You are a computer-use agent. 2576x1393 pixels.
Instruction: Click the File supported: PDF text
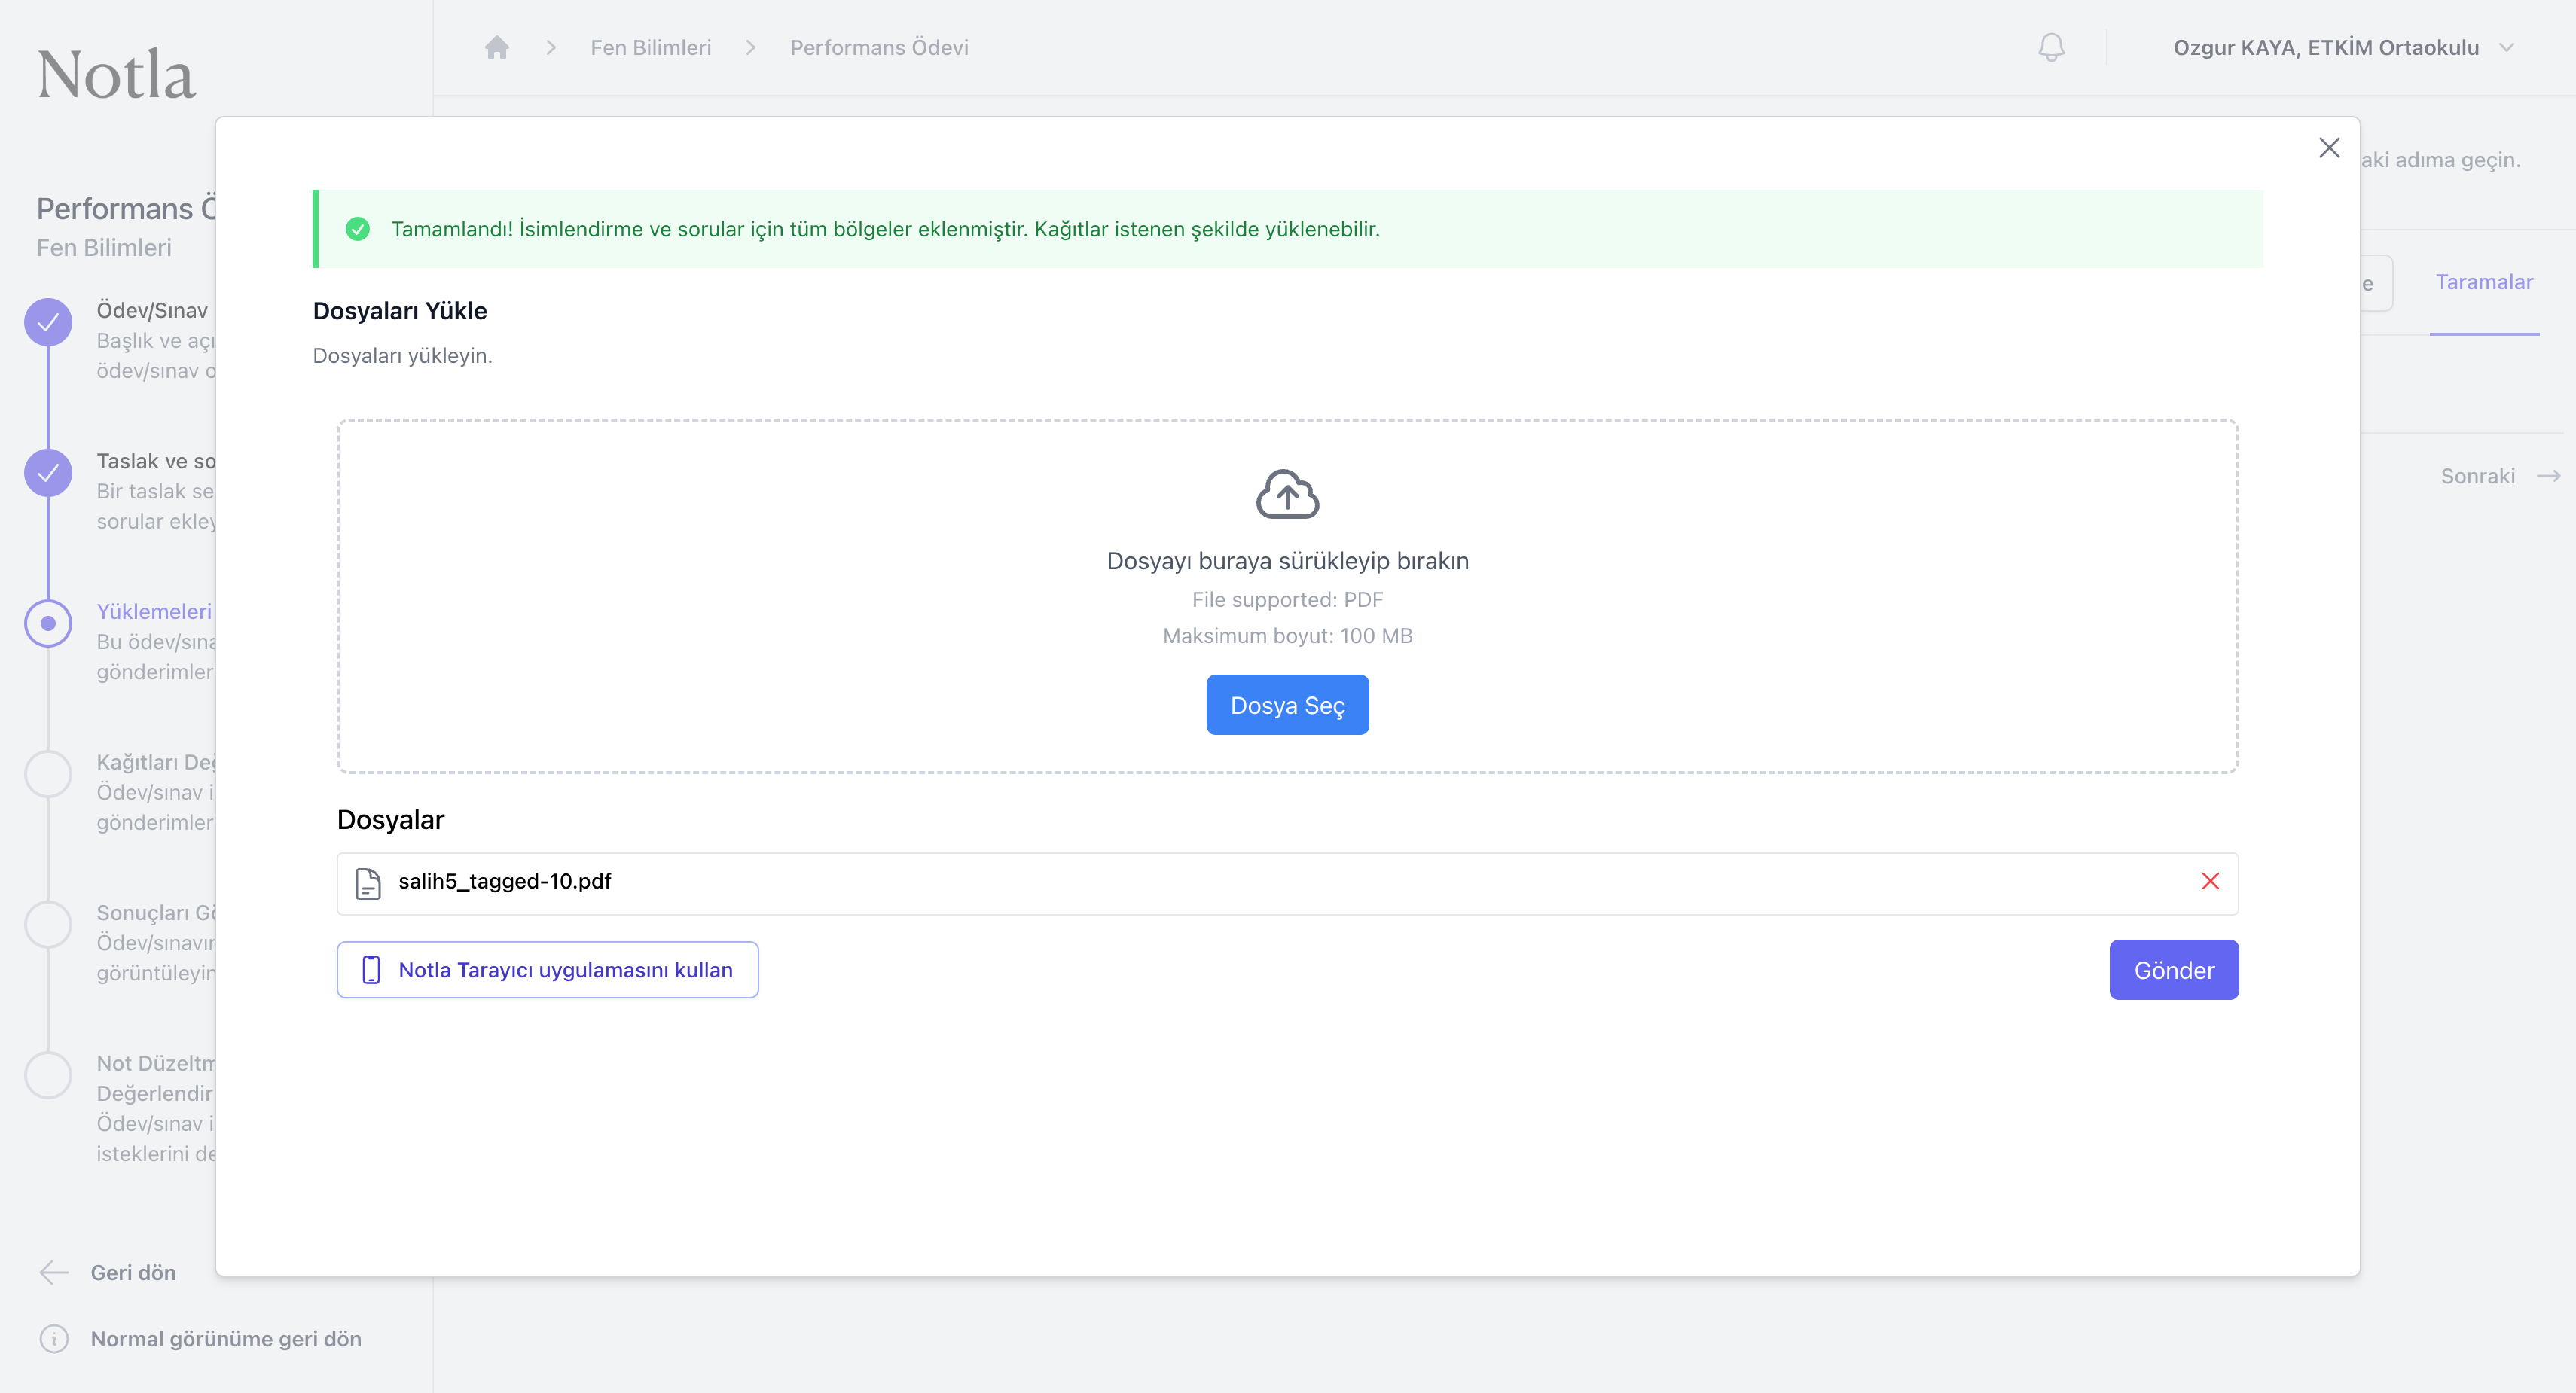pos(1287,600)
